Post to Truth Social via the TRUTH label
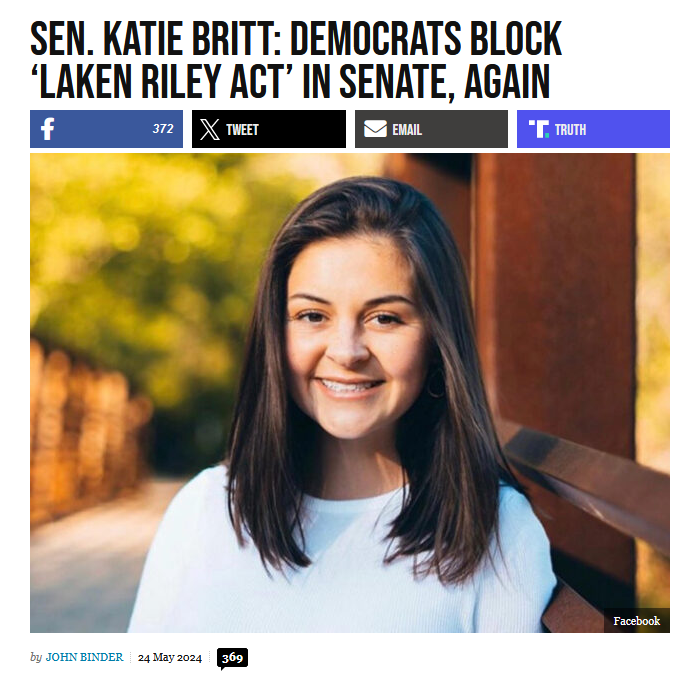The image size is (691, 674). [x=570, y=130]
